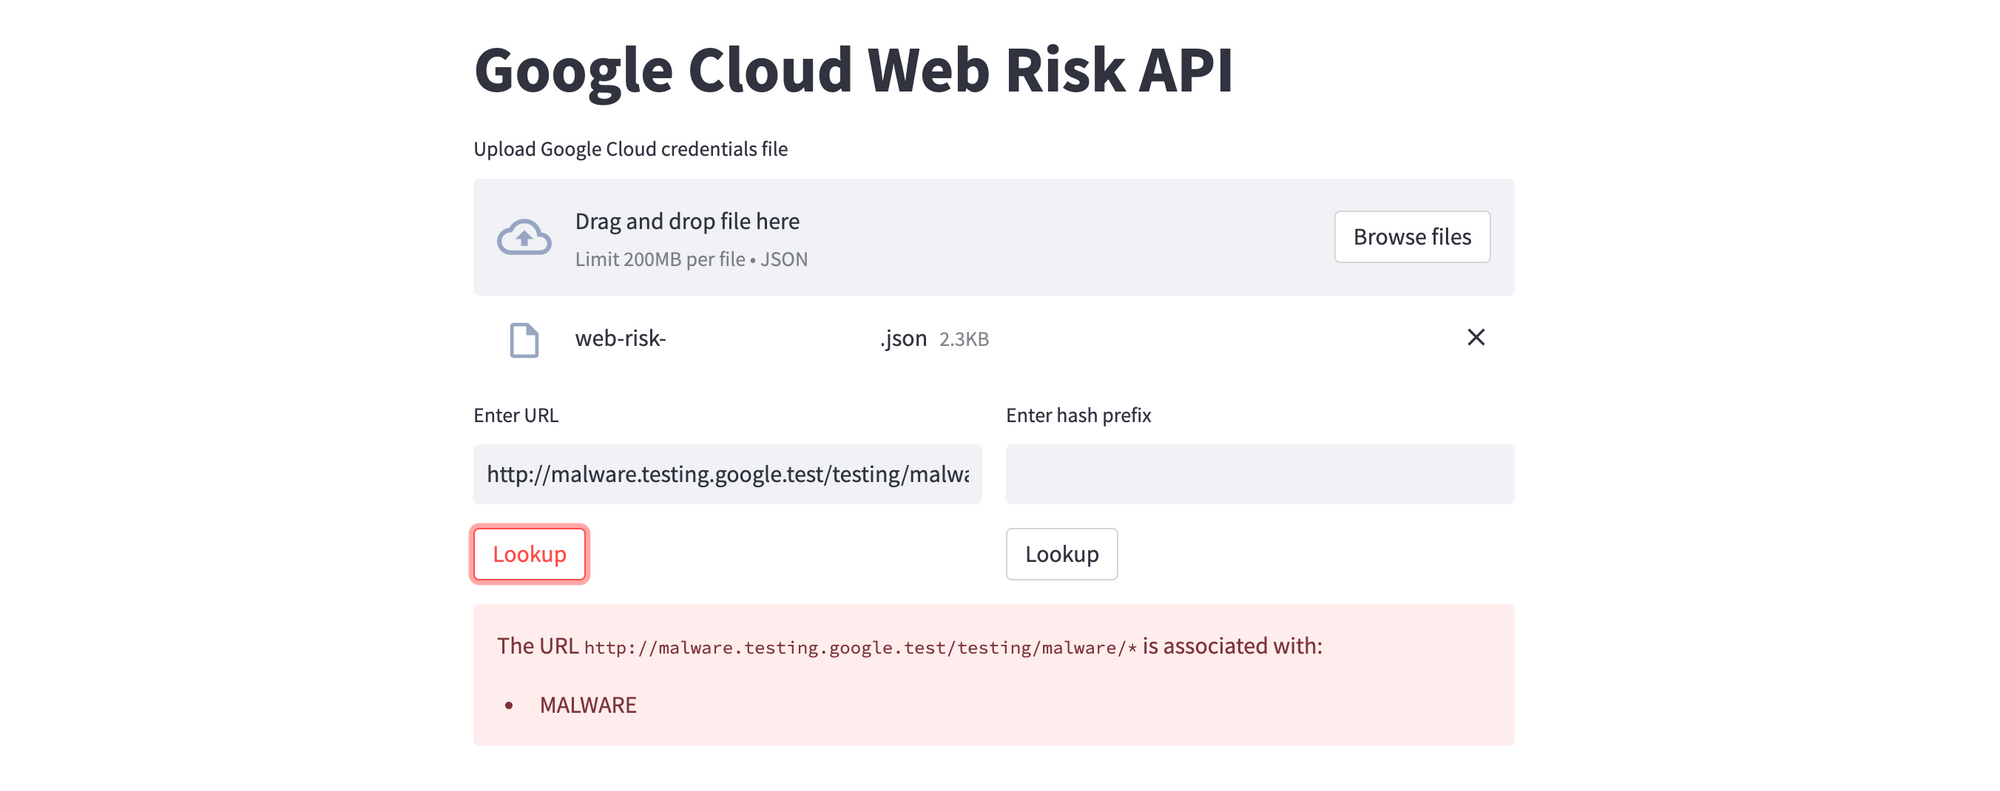2000x791 pixels.
Task: Remove the uploaded web-risk JSON file
Action: point(1476,337)
